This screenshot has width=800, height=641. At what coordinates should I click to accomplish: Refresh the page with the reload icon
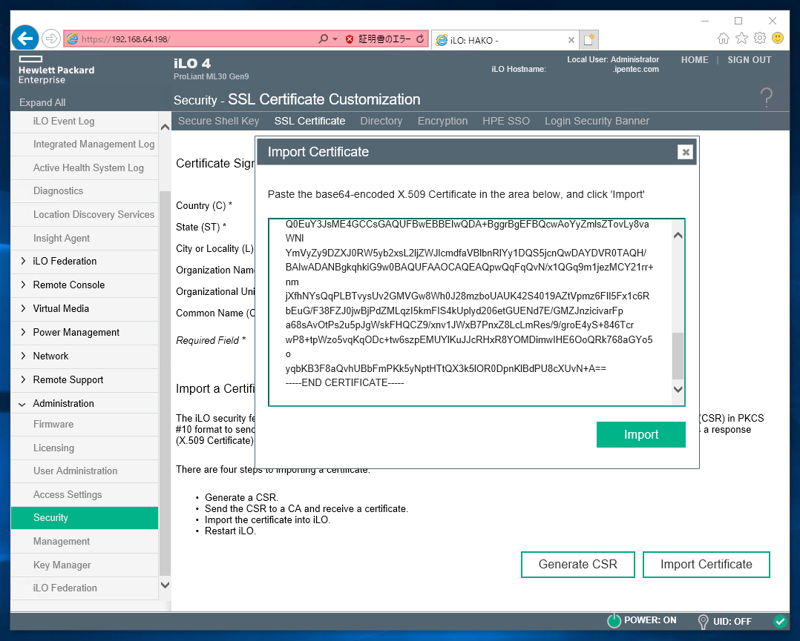pyautogui.click(x=420, y=39)
